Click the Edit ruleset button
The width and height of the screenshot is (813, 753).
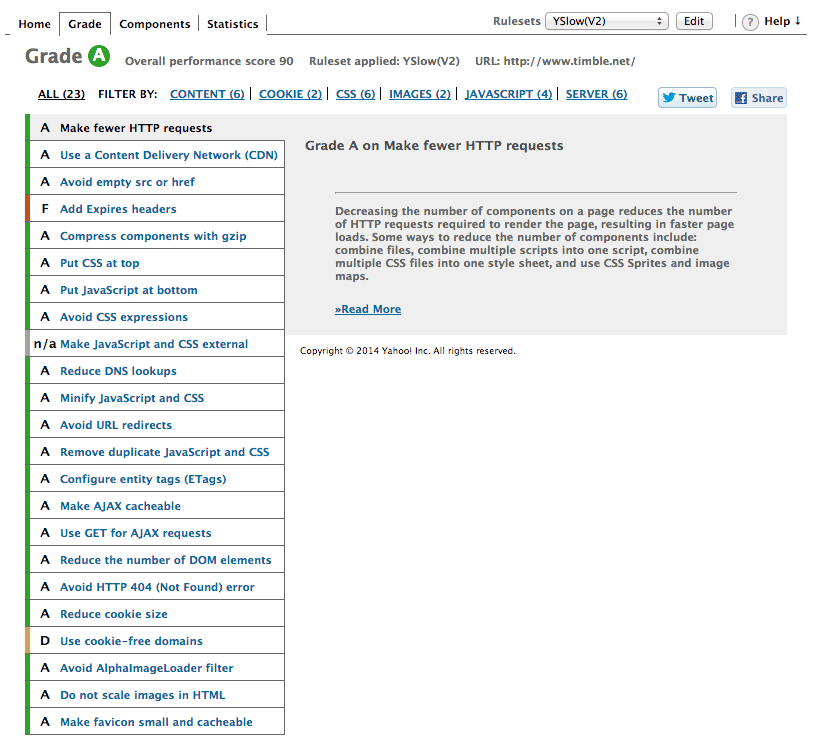[694, 21]
